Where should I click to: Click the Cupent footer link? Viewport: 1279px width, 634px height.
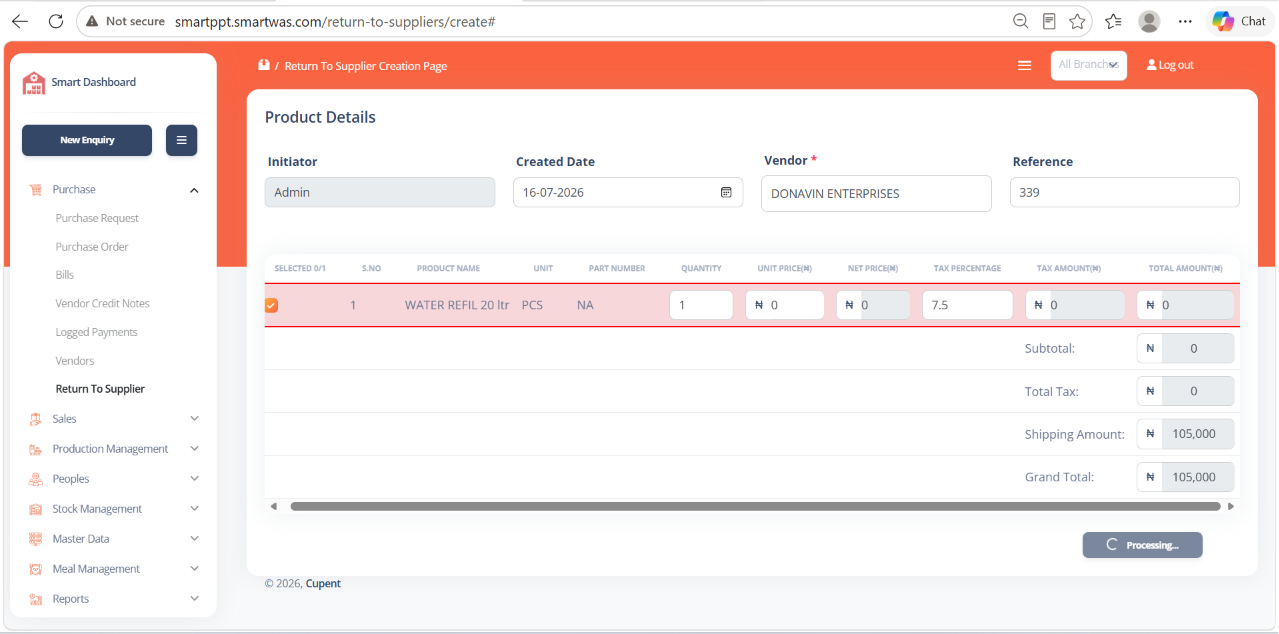[323, 584]
